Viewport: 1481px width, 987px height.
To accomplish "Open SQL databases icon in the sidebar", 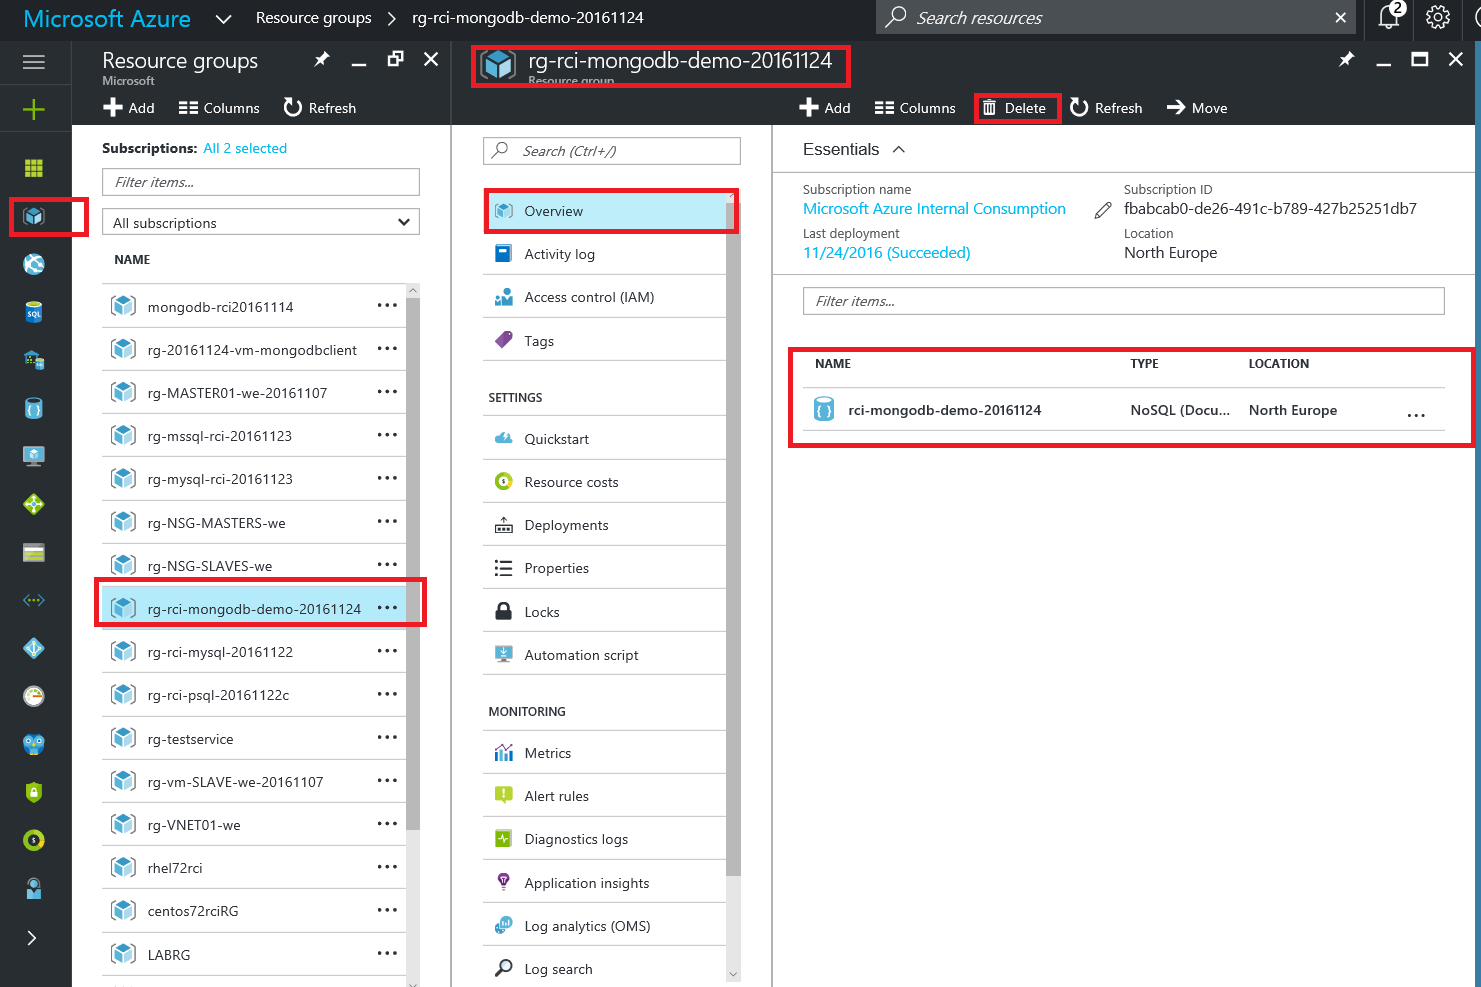I will pos(34,312).
